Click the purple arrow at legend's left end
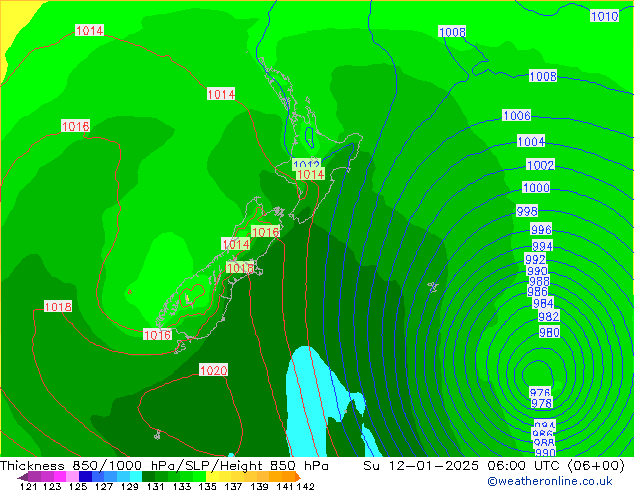Screen dimensions: 634x490 click(23, 477)
